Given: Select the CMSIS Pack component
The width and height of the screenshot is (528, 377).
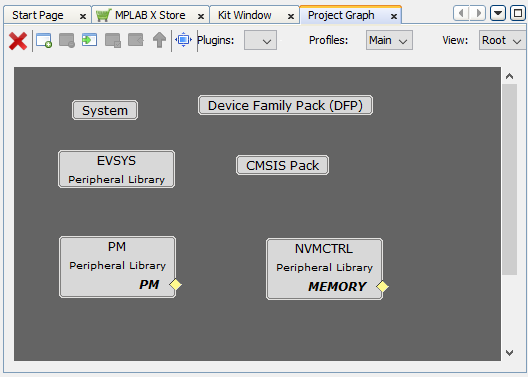Looking at the screenshot, I should pos(282,165).
